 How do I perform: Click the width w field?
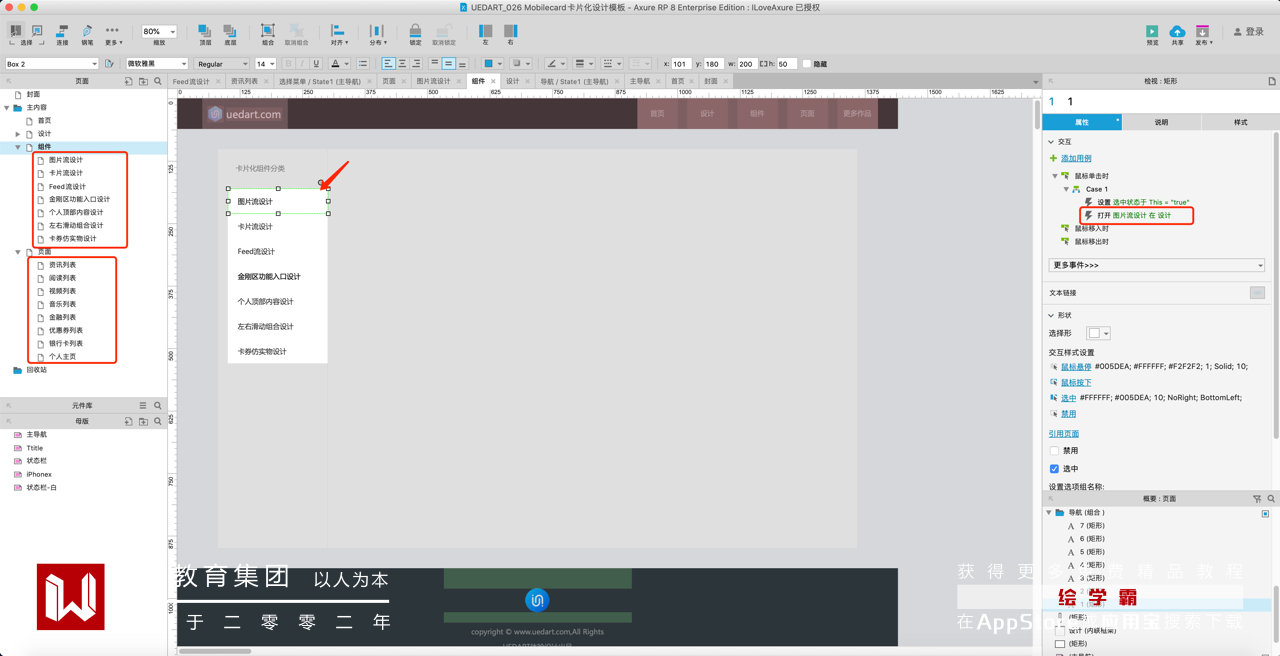coord(746,64)
